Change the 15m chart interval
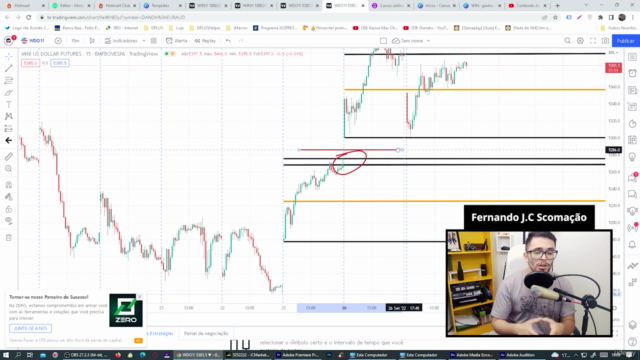The image size is (640, 360). coord(75,41)
